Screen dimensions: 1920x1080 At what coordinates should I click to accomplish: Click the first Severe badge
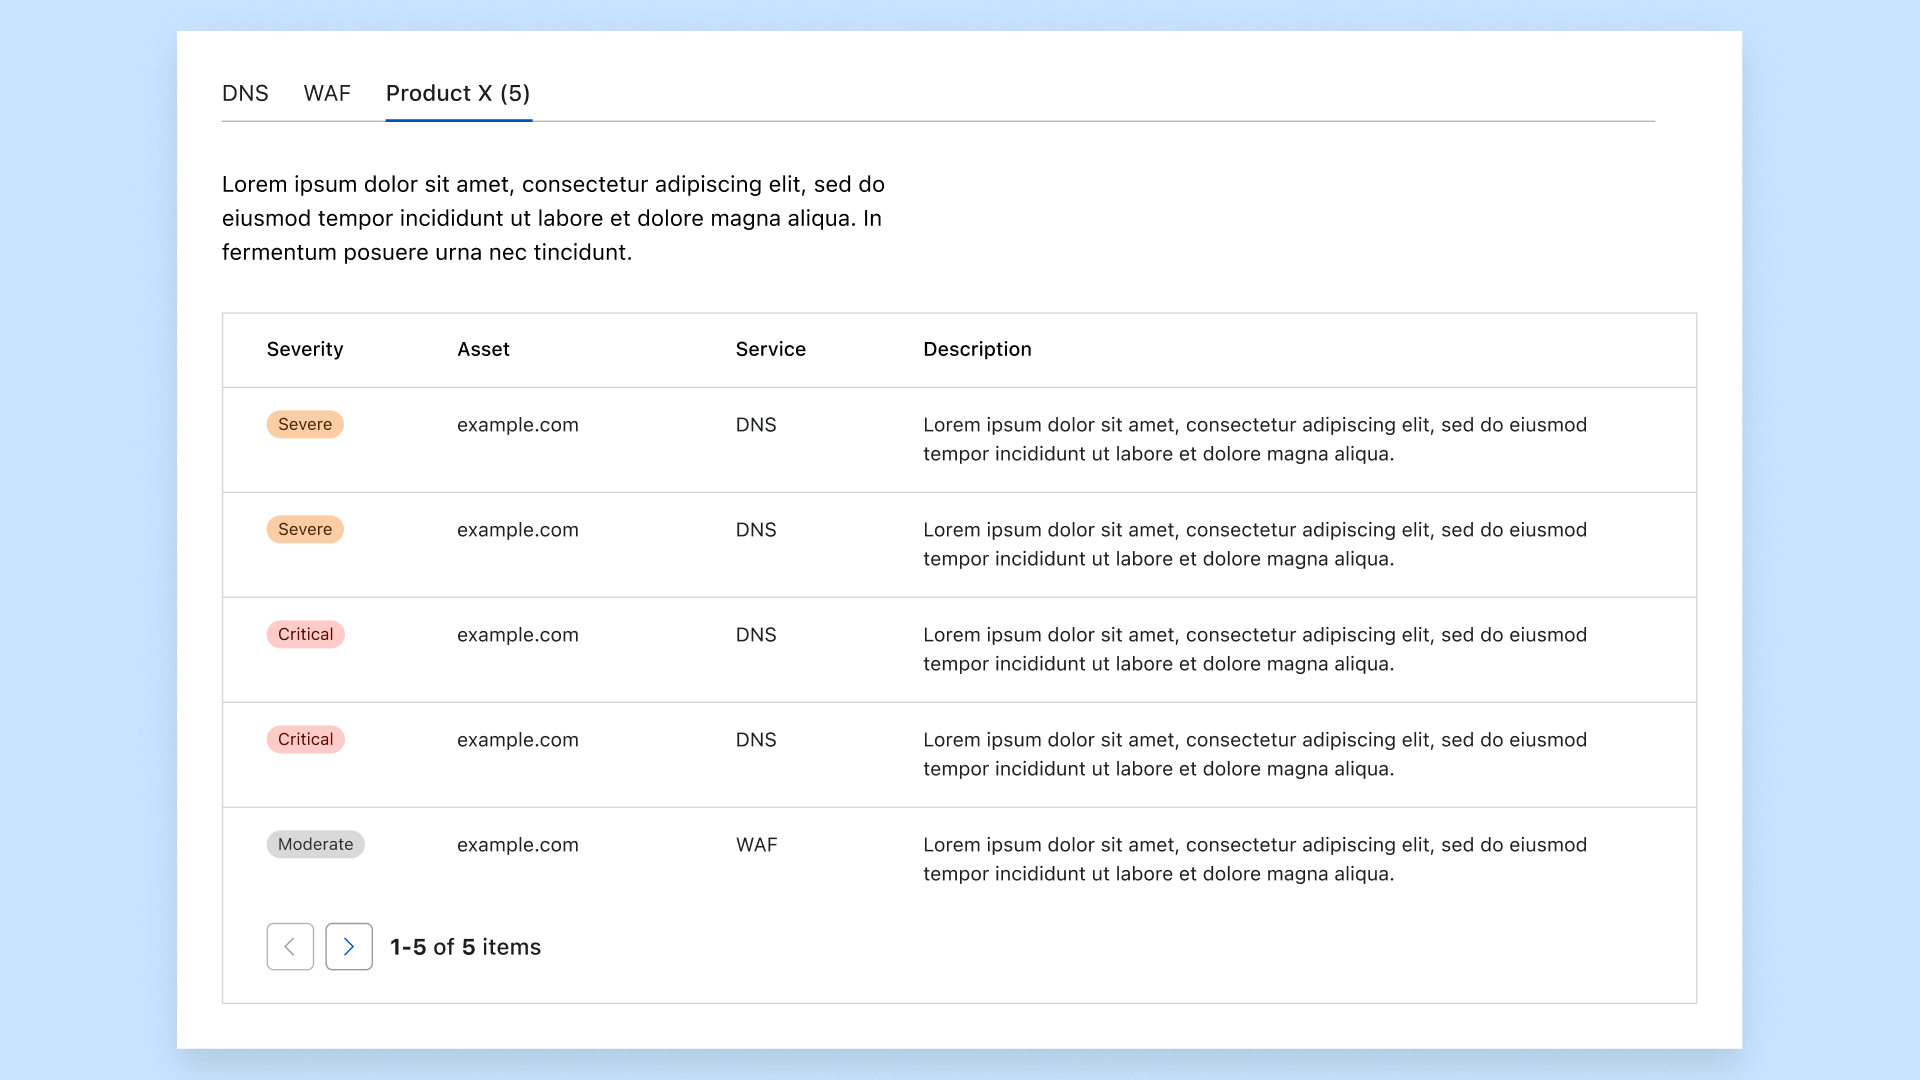pyautogui.click(x=305, y=424)
